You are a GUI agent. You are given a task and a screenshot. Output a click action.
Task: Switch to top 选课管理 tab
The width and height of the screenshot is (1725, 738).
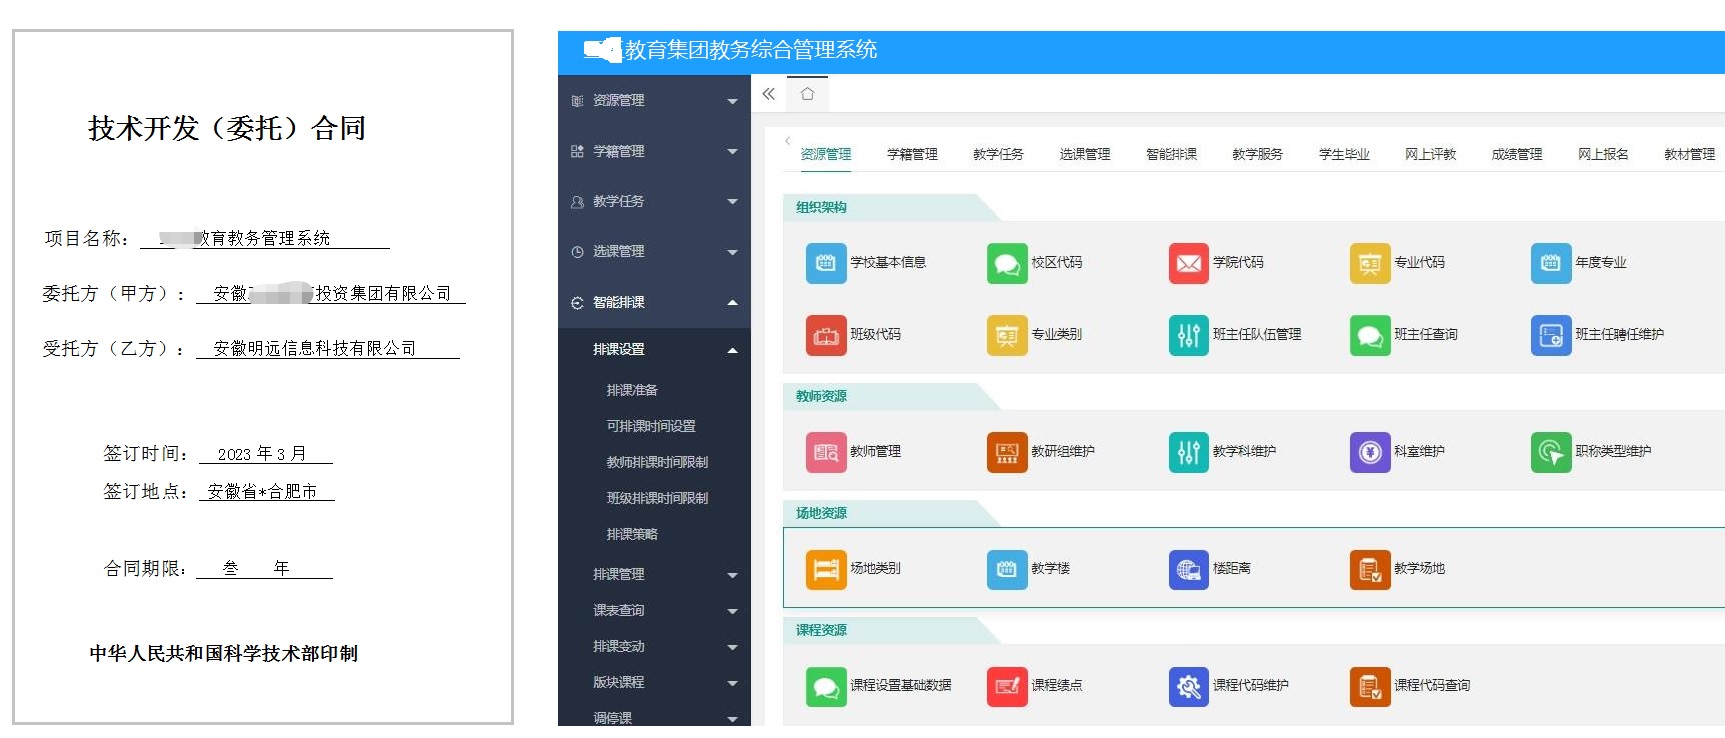(x=1085, y=154)
